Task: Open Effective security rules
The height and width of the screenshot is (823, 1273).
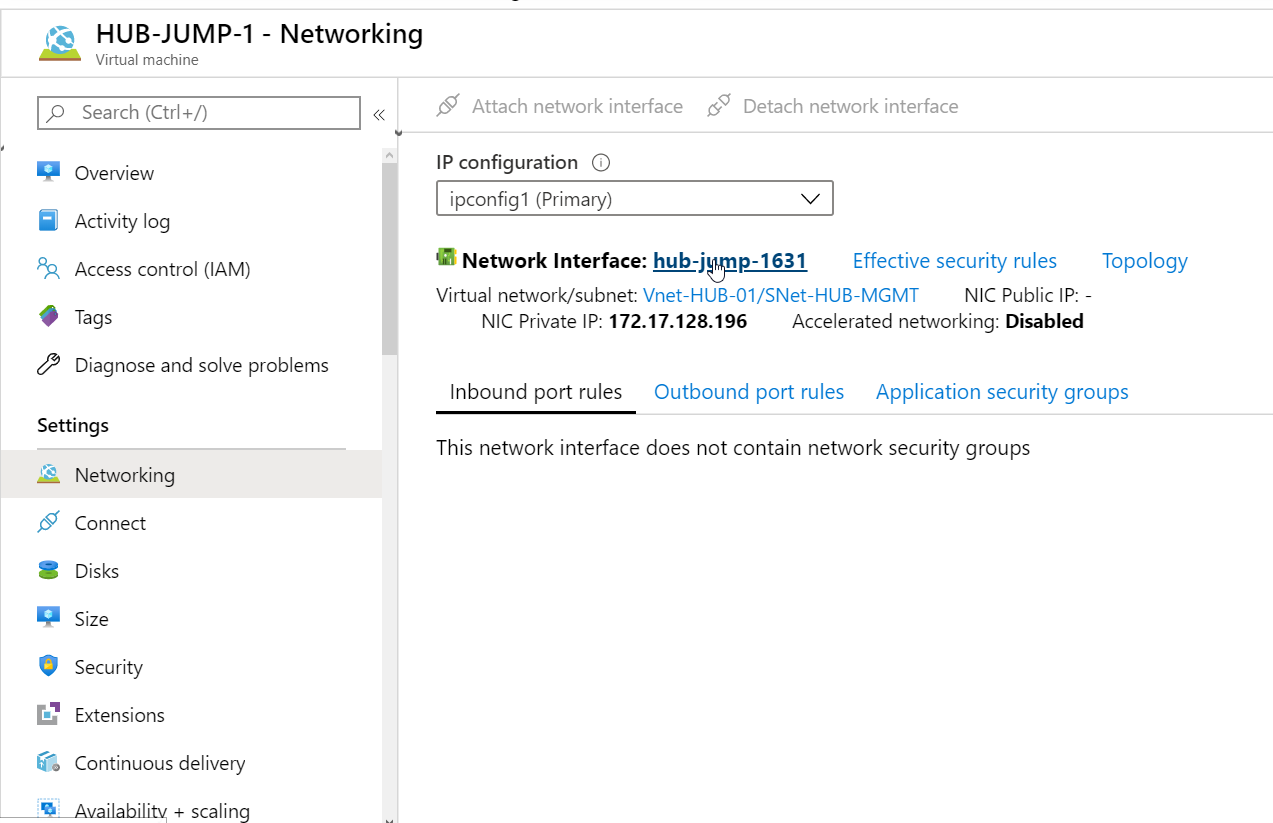Action: click(954, 261)
